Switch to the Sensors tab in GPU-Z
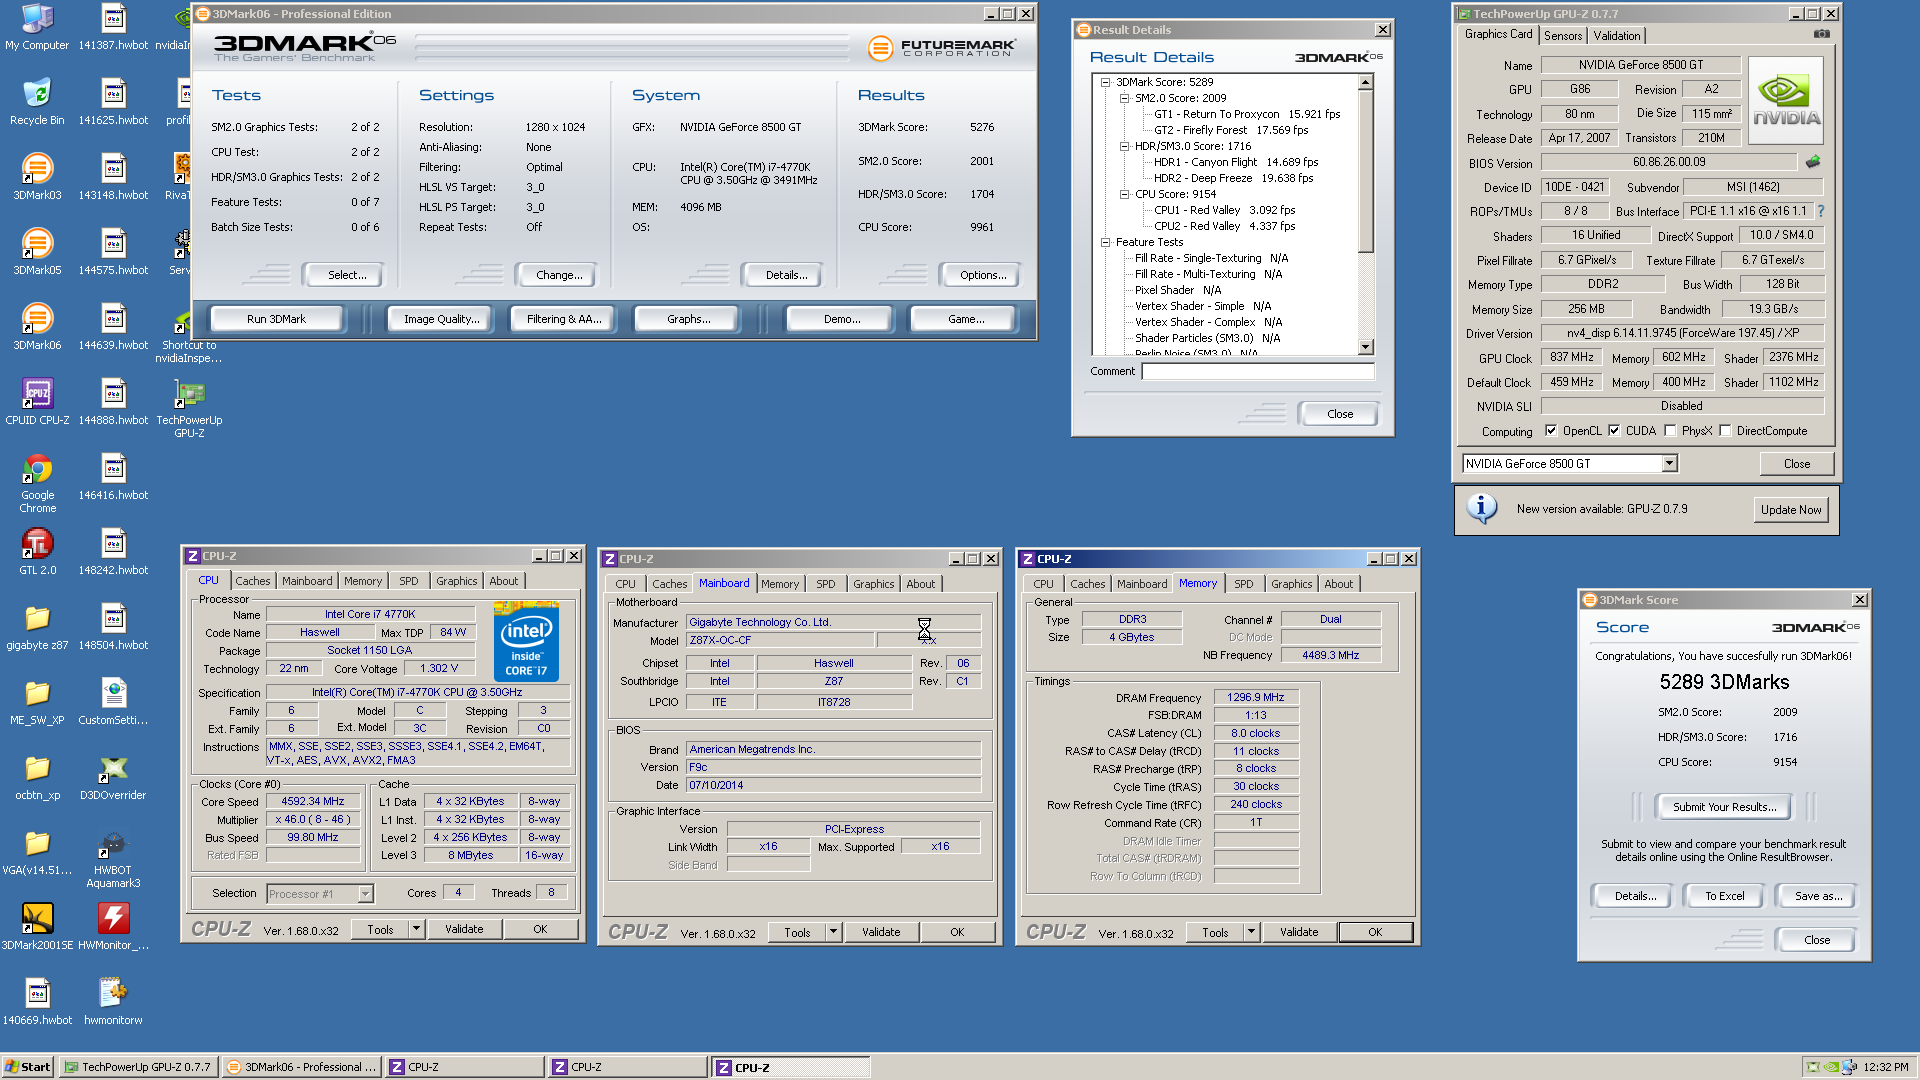Viewport: 1920px width, 1080px height. pos(1562,35)
